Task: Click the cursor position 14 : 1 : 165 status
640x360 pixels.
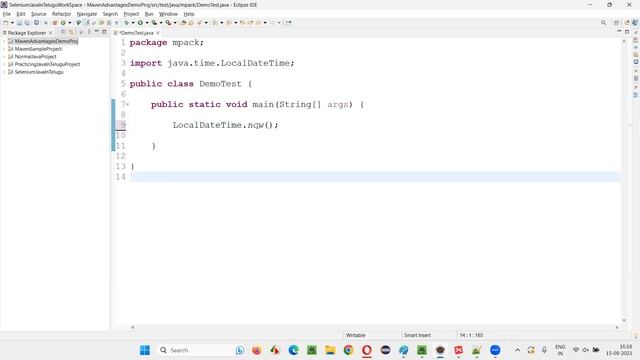Action: pyautogui.click(x=471, y=335)
